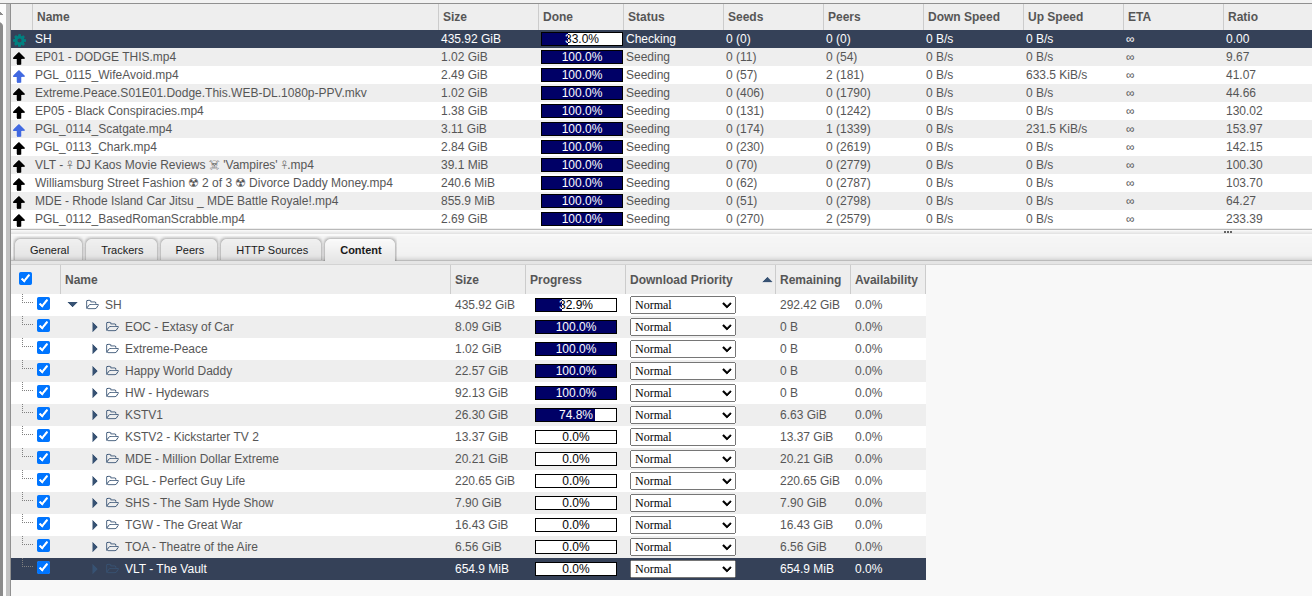
Task: Click the checking gear icon for SH torrent
Action: pos(19,39)
